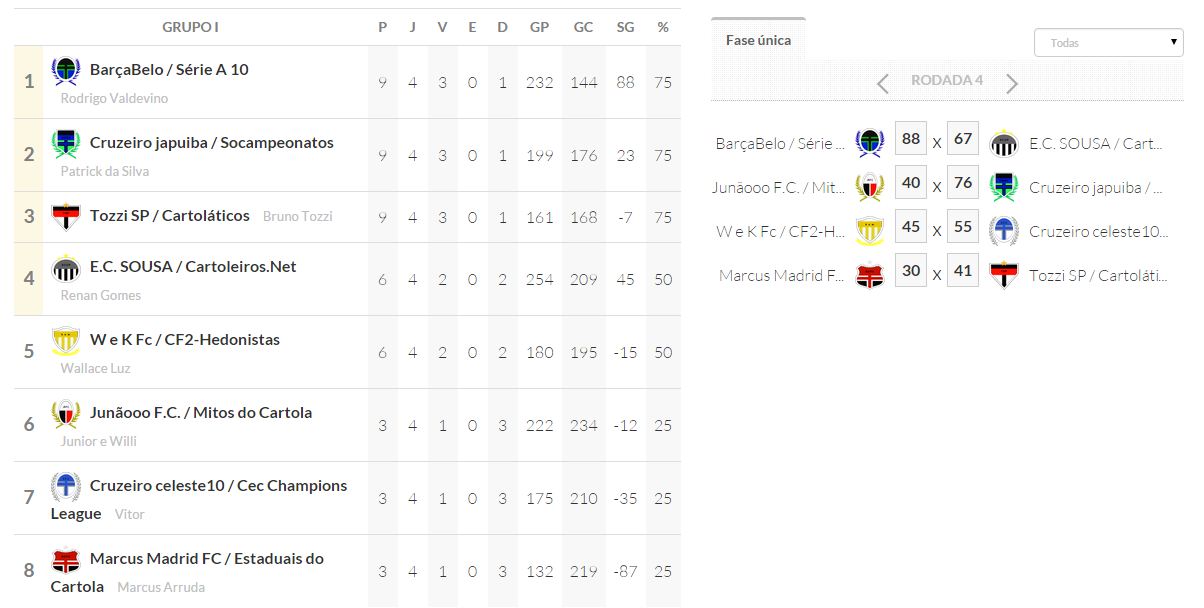Image resolution: width=1204 pixels, height=608 pixels.
Task: Click the W e K Fc yellow crest in standings
Action: pos(66,341)
